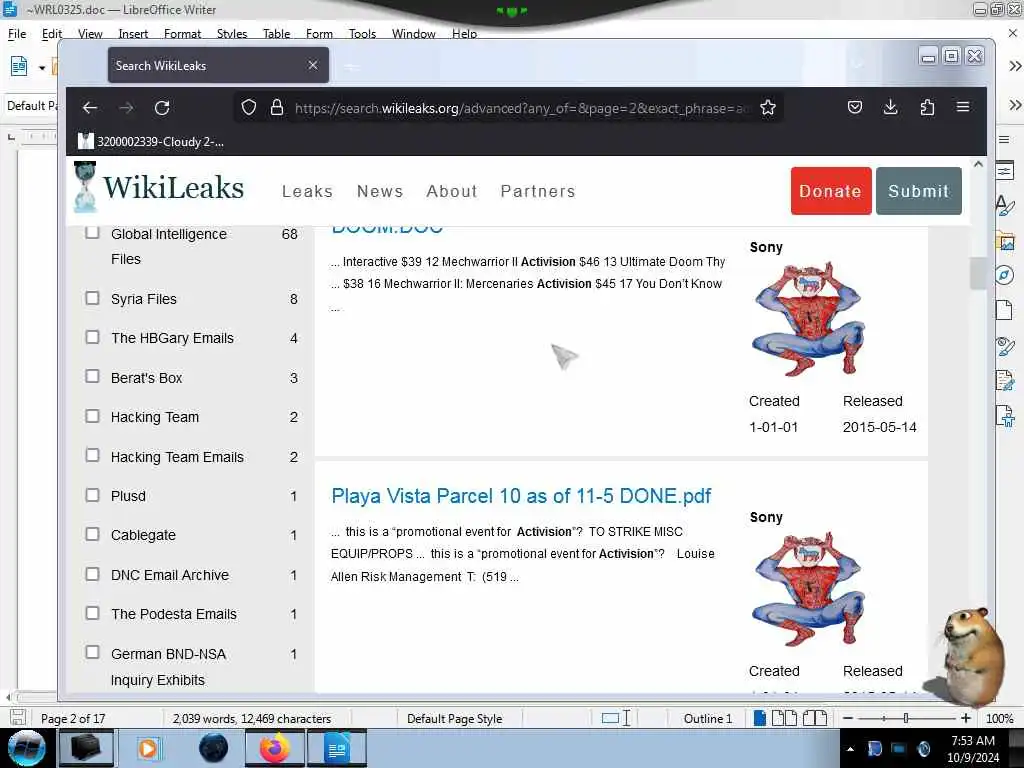Open LibreOffice sidebar Navigator deck
Screen dimensions: 1024x768
coord(1005,275)
